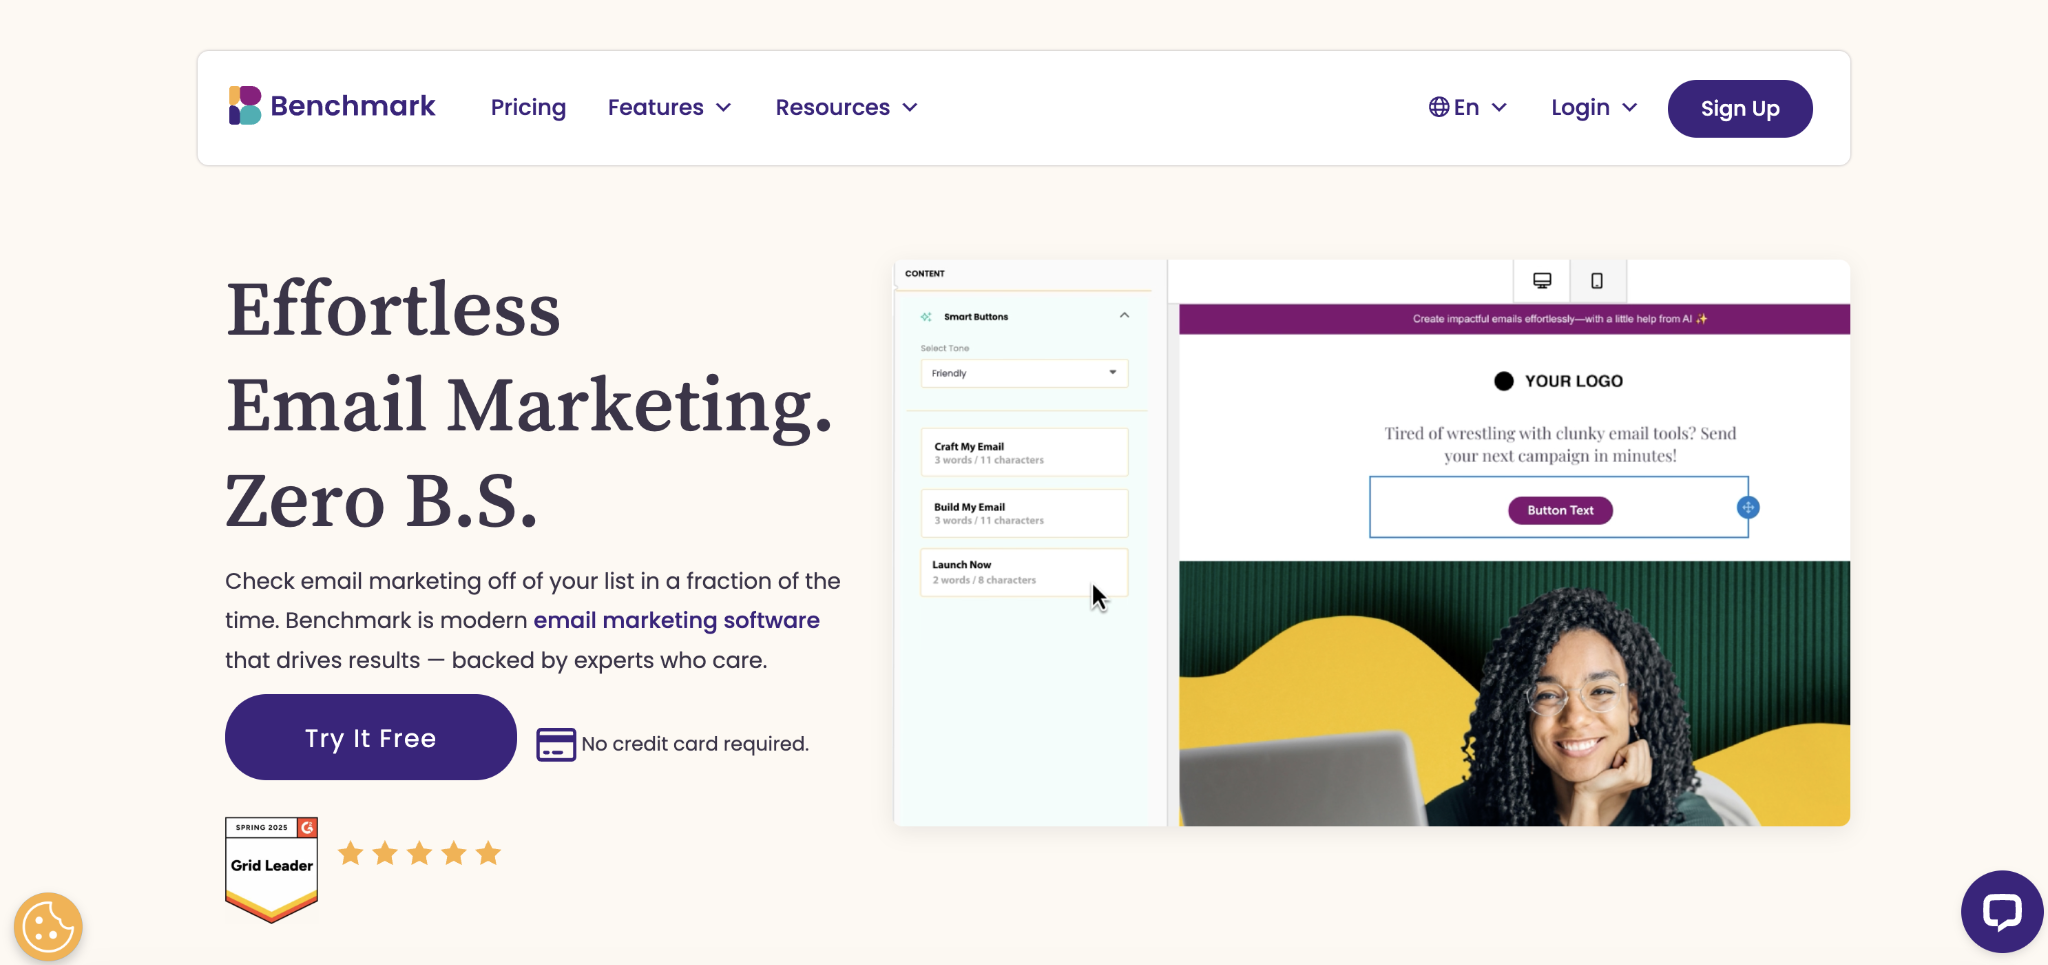Open the email marketing software link

pos(676,620)
